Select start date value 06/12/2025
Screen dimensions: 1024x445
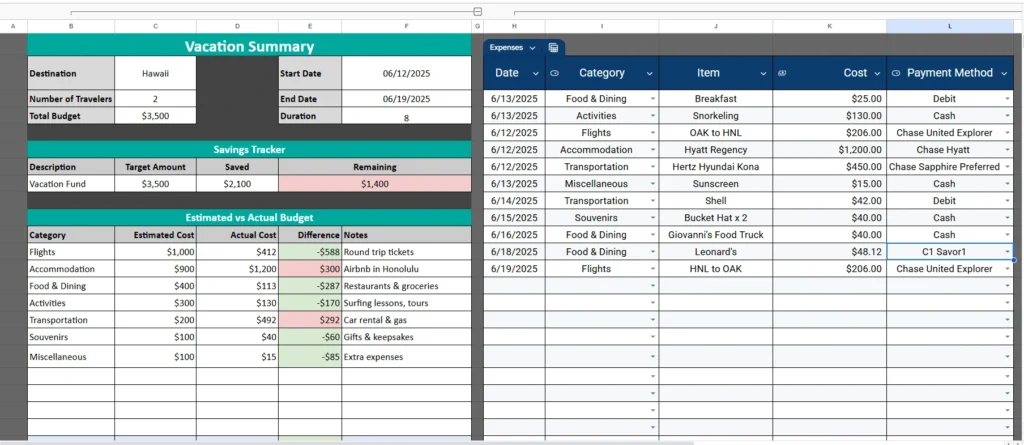[406, 74]
